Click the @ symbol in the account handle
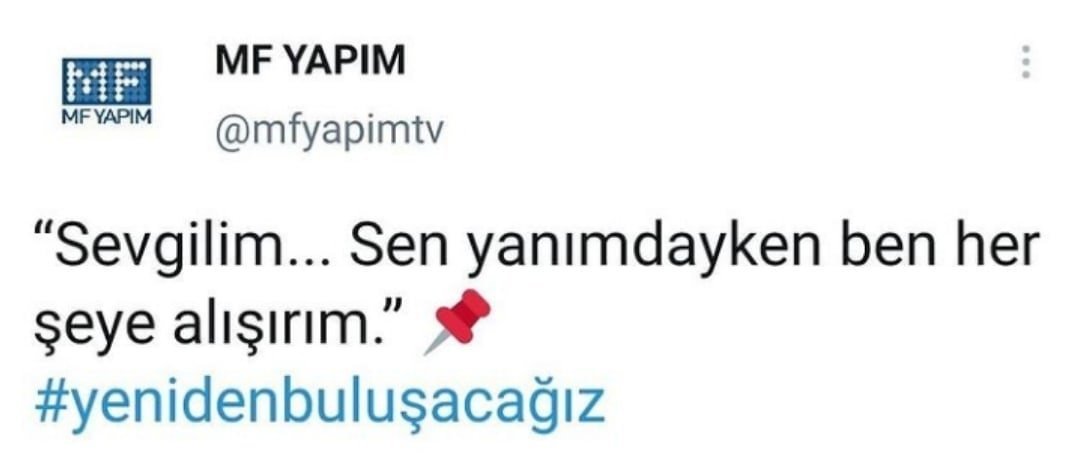Image resolution: width=1080 pixels, height=457 pixels. point(230,130)
